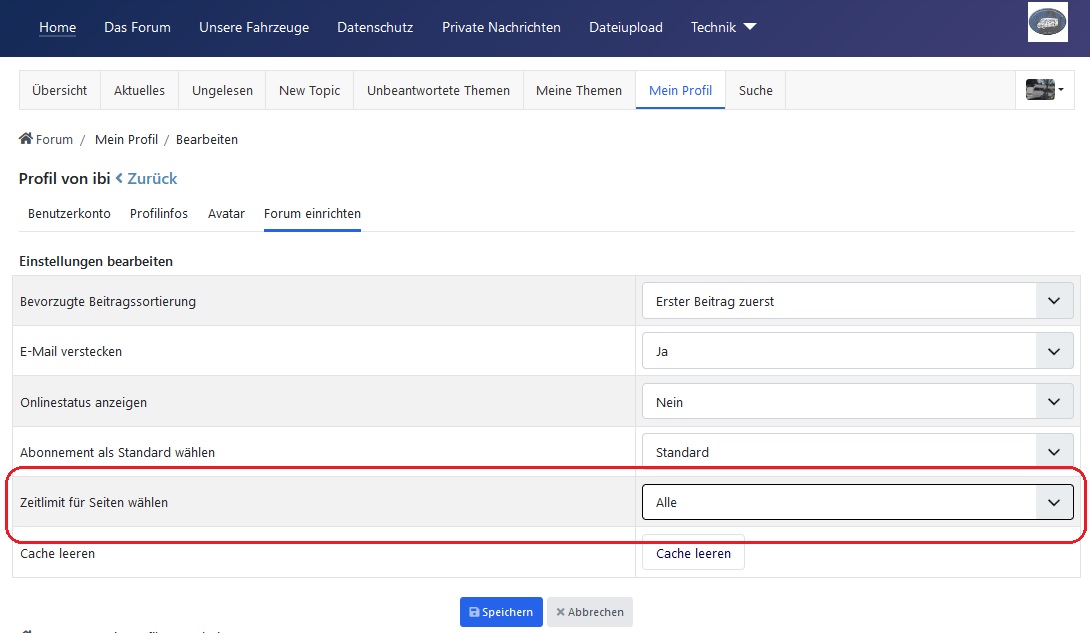Open the Avatar tab
The height and width of the screenshot is (633, 1090).
point(226,214)
